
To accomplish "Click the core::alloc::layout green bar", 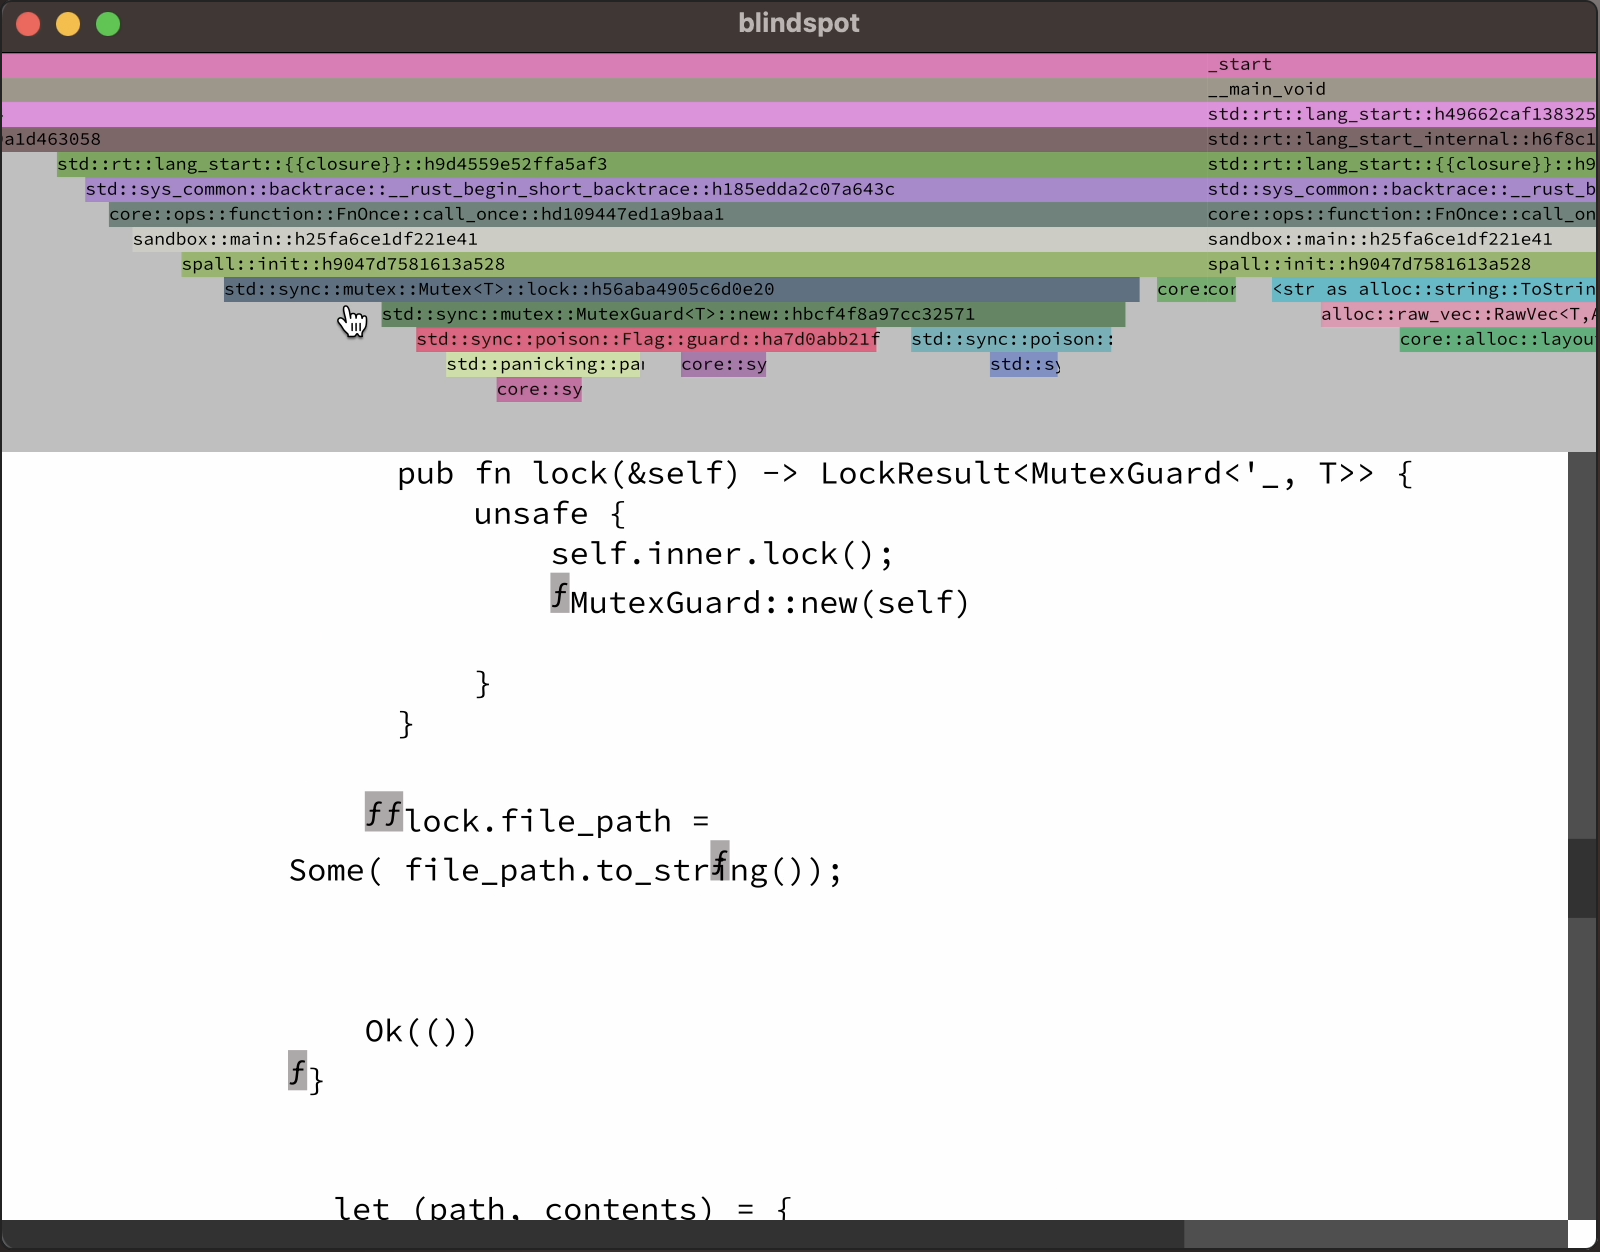I will [1496, 340].
